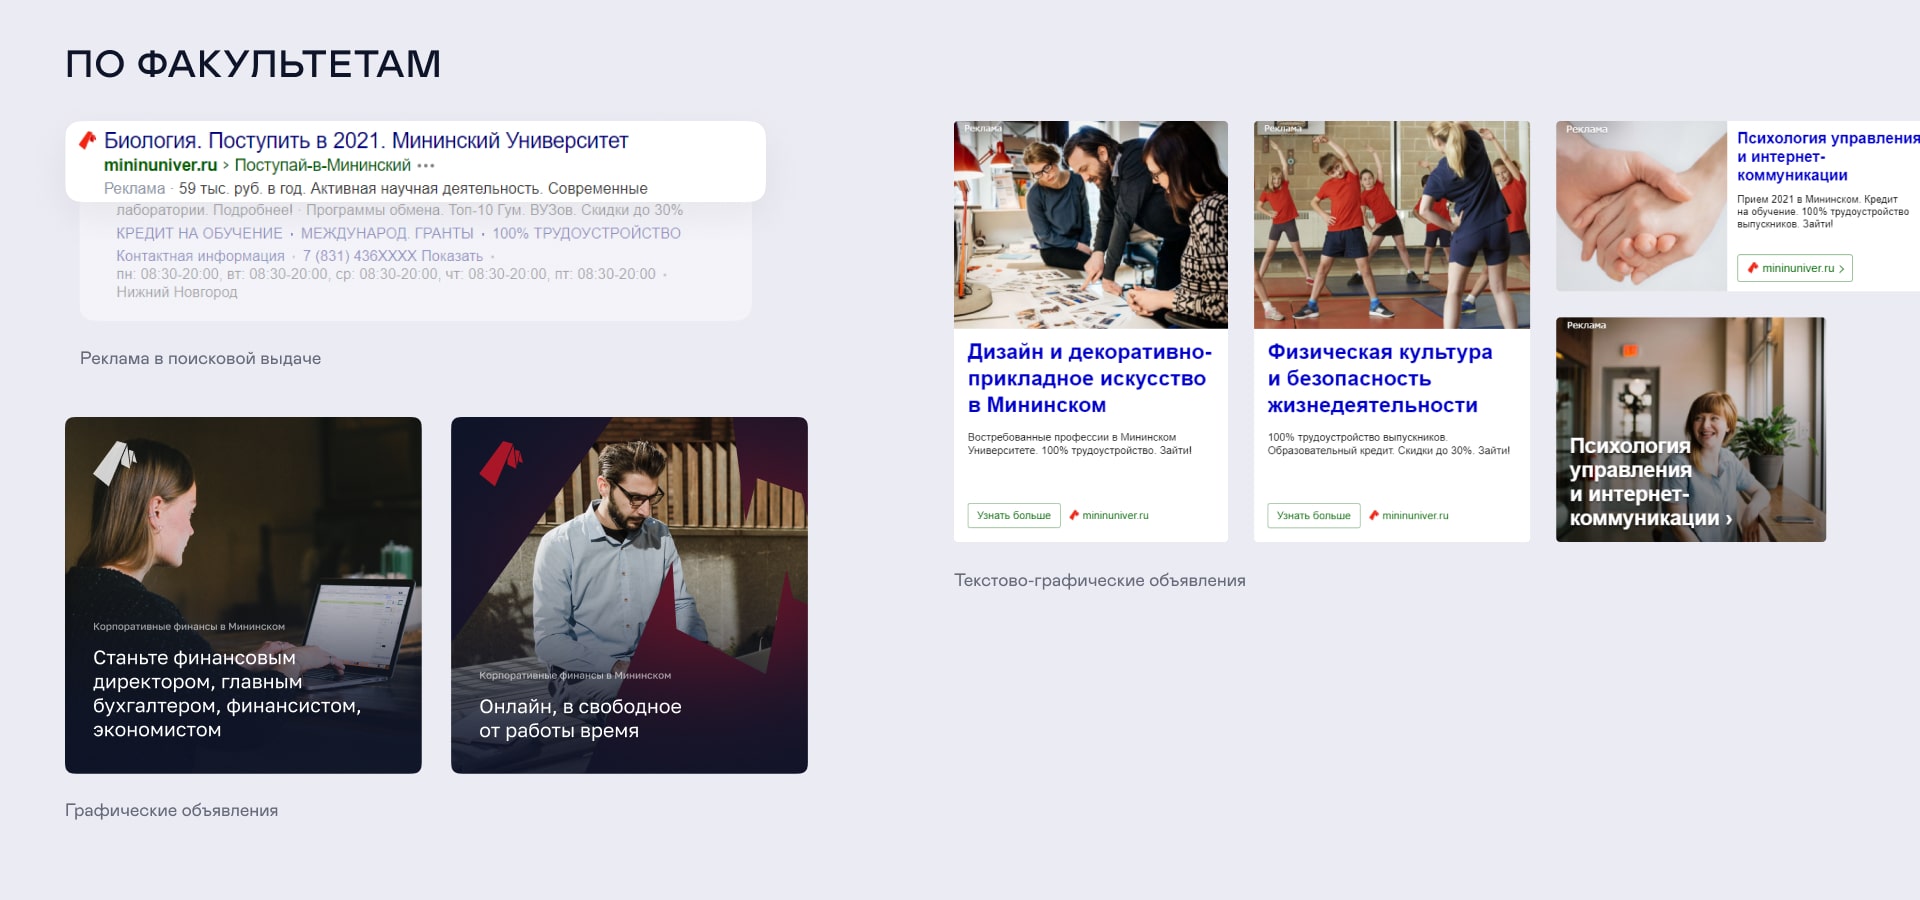Open the КРЕДИТ НА ОБУЧЕНИЕ sitelink
The image size is (1920, 900).
point(199,233)
